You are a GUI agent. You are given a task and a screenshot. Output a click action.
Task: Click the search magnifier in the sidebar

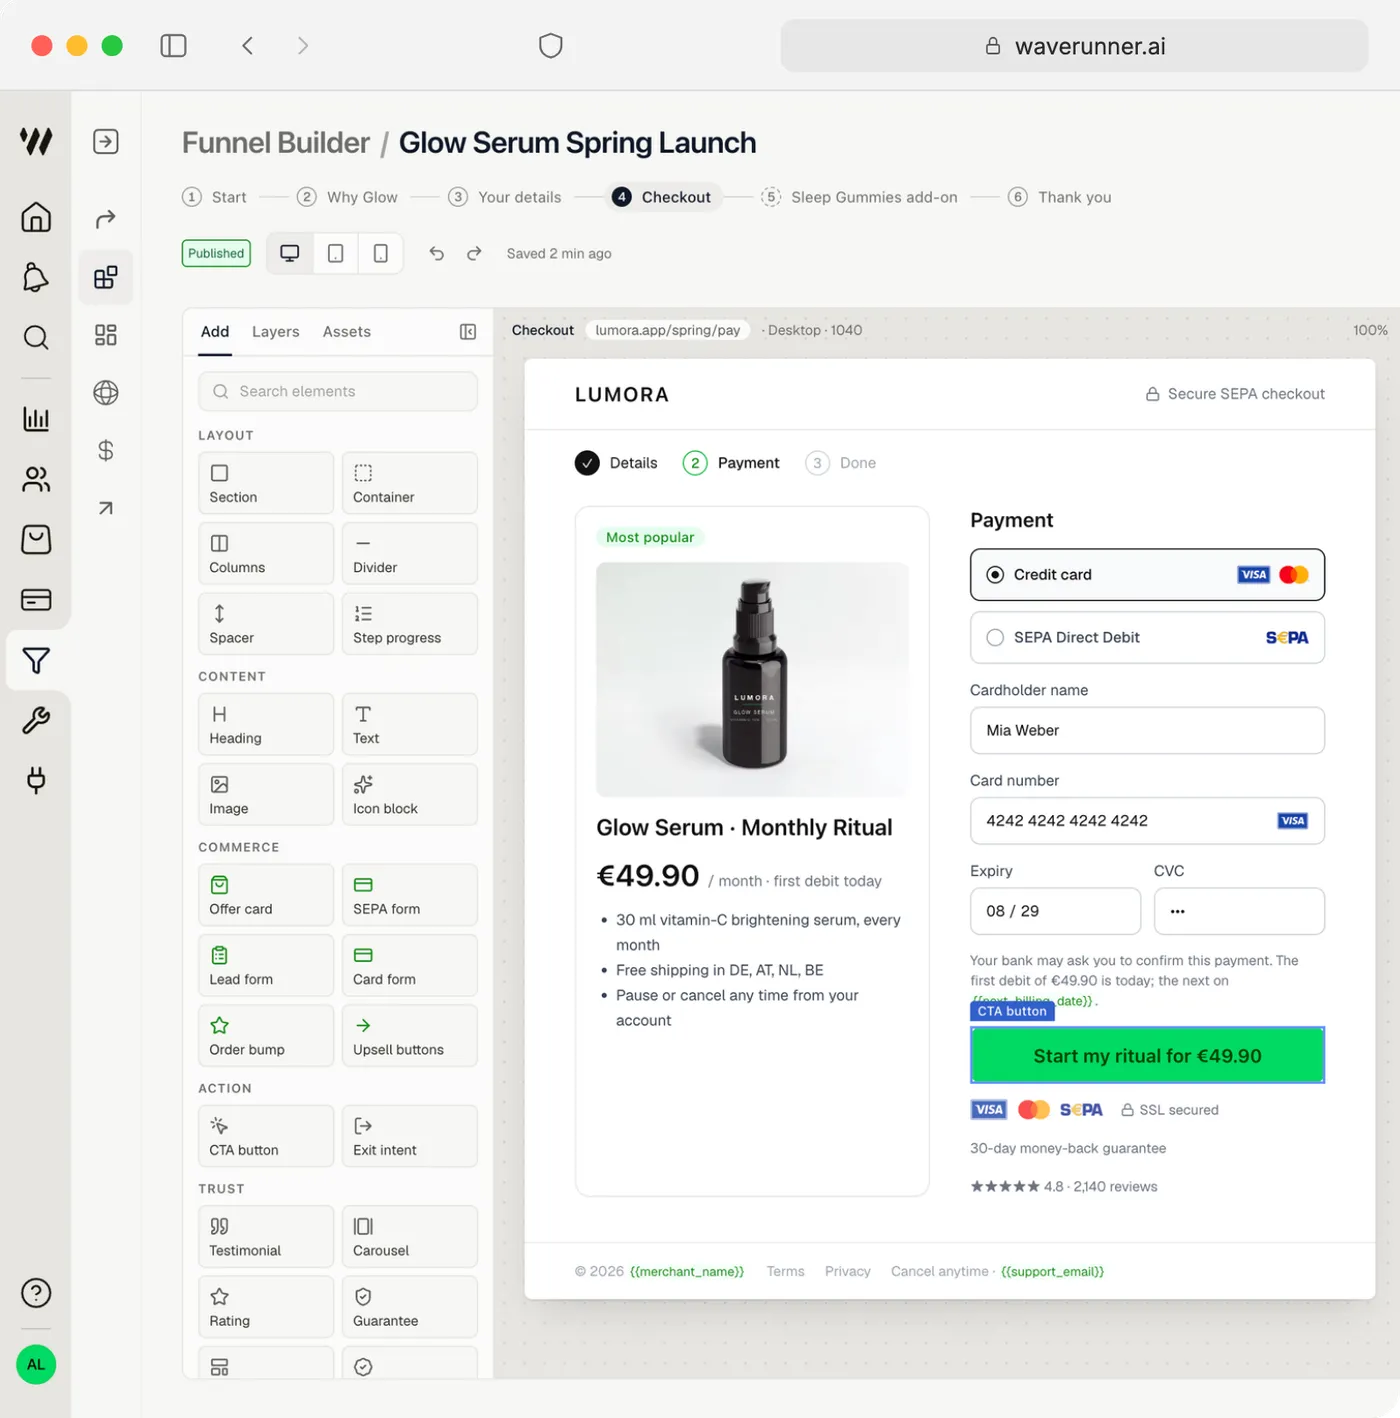coord(36,337)
